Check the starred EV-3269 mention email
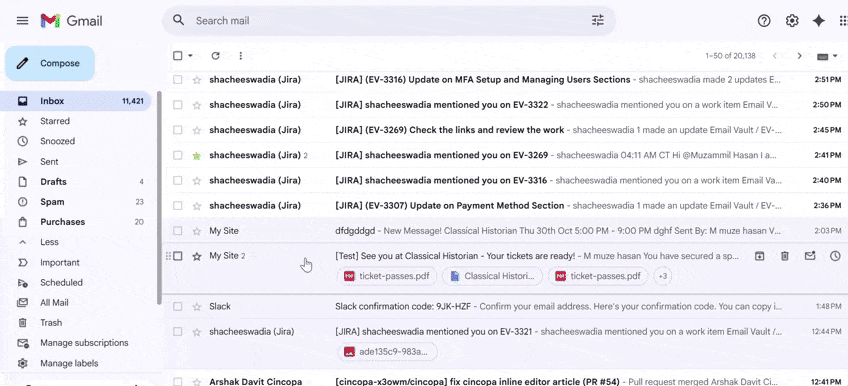 click(x=177, y=155)
